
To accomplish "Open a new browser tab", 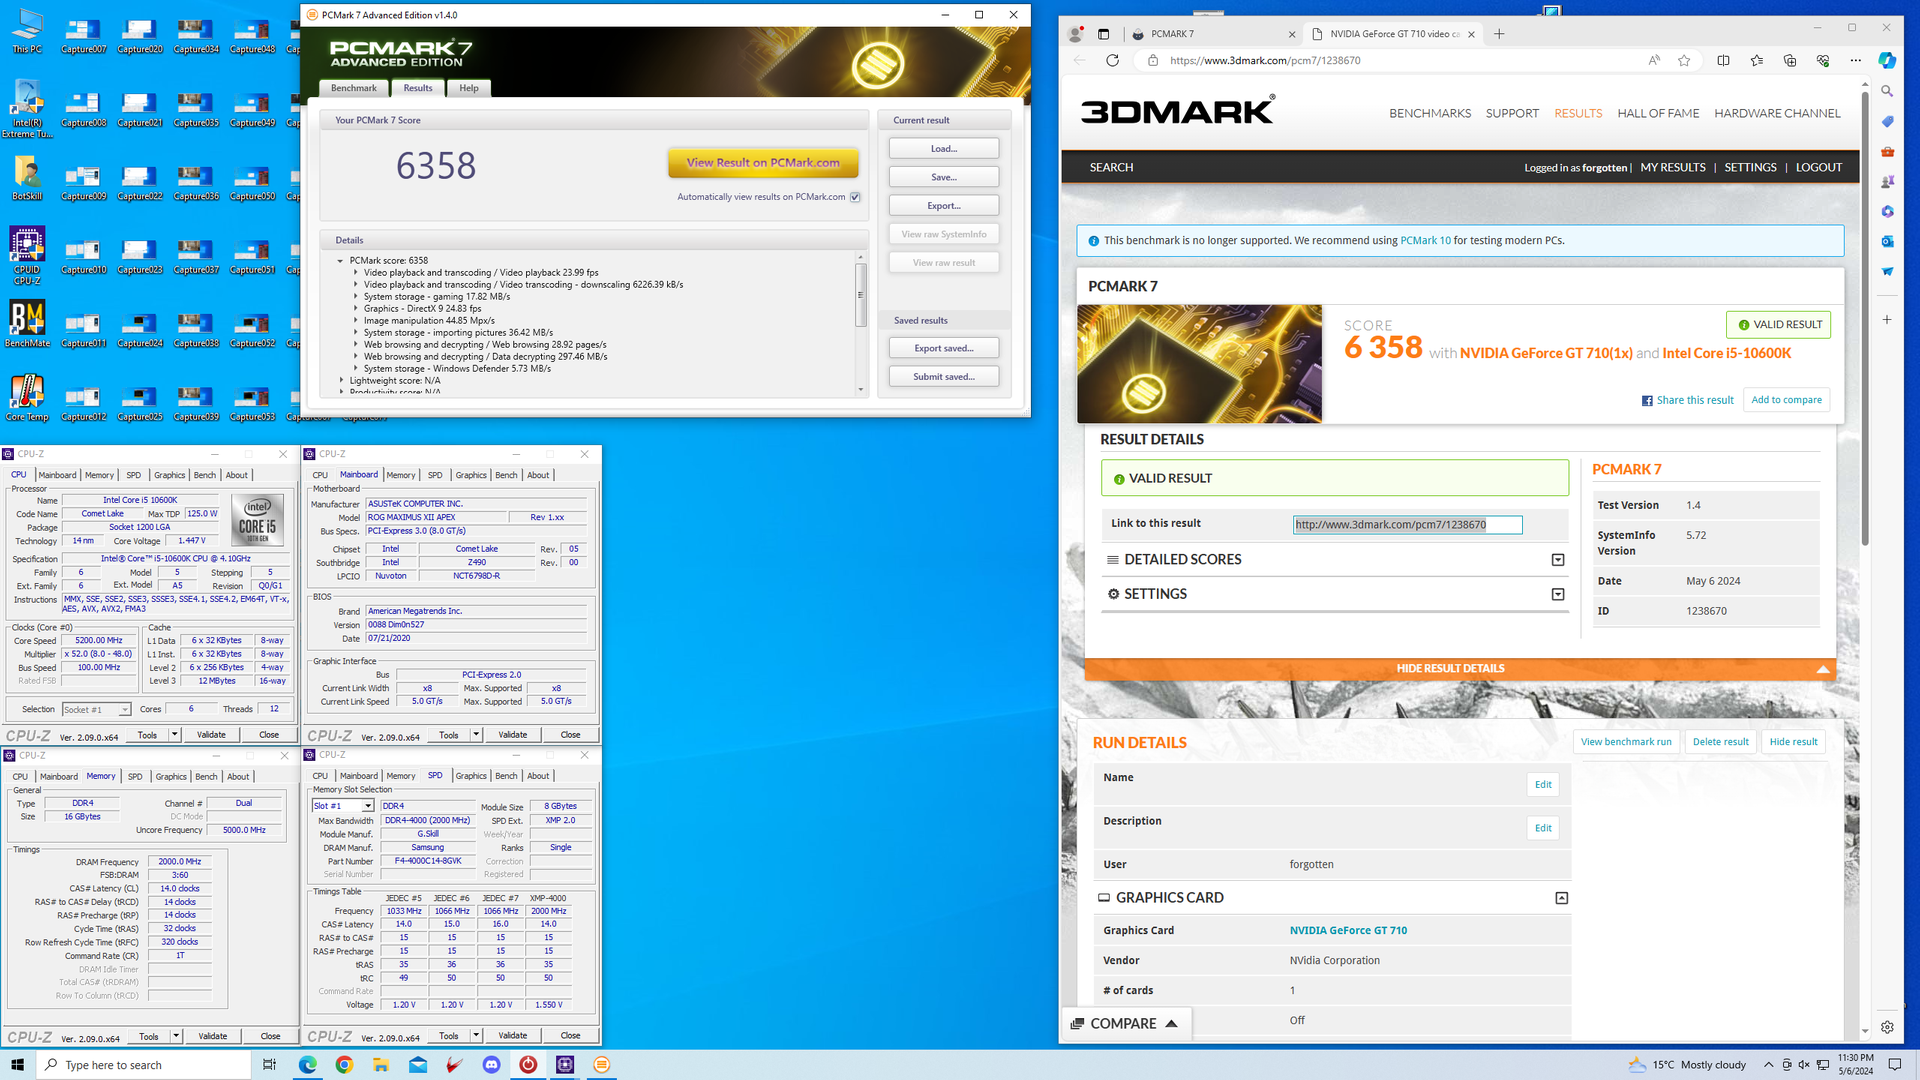I will coord(1499,34).
